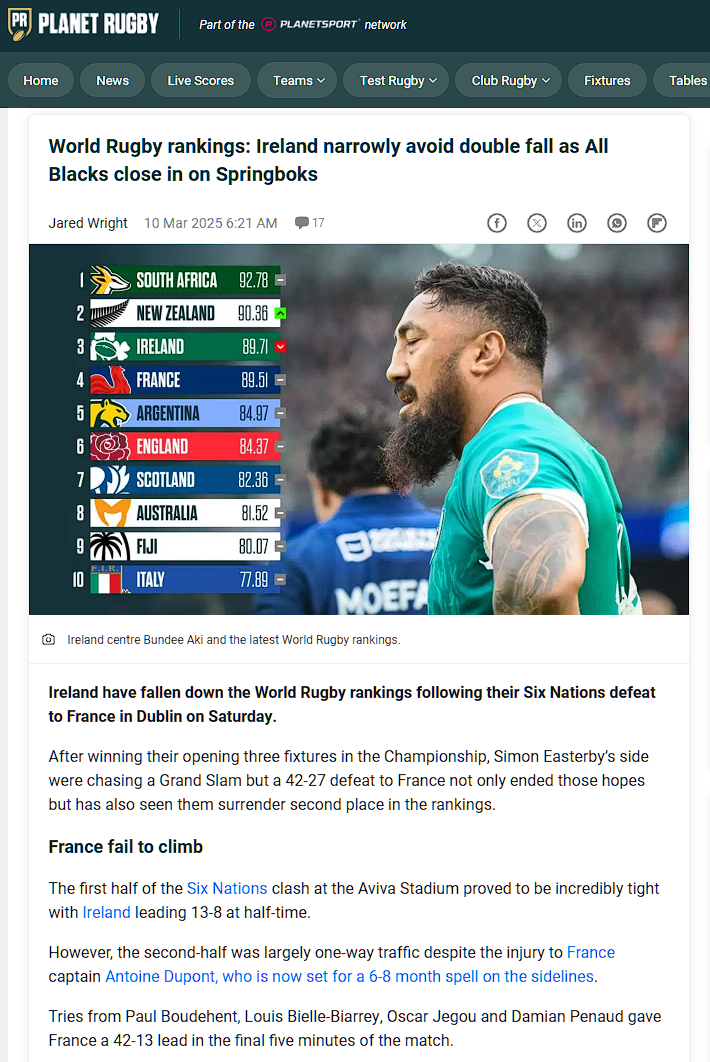Share the article on Facebook

tap(497, 223)
